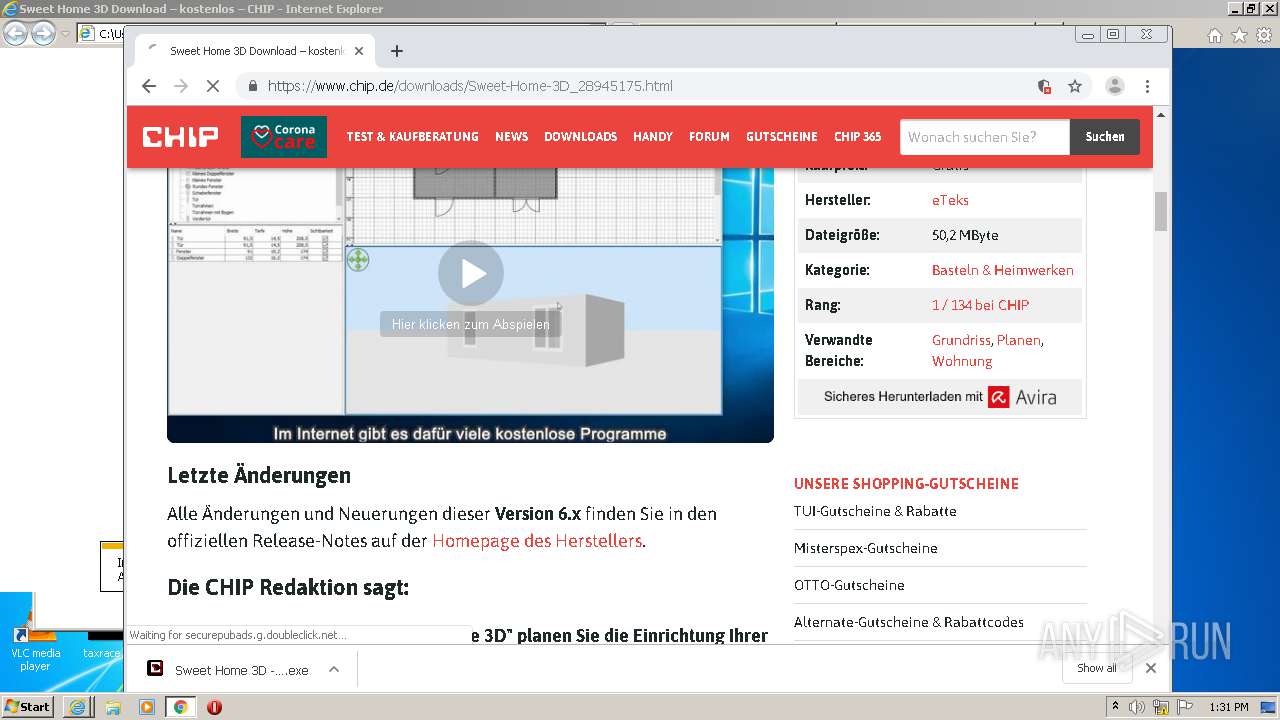Click the Internet Explorer back button

15,33
